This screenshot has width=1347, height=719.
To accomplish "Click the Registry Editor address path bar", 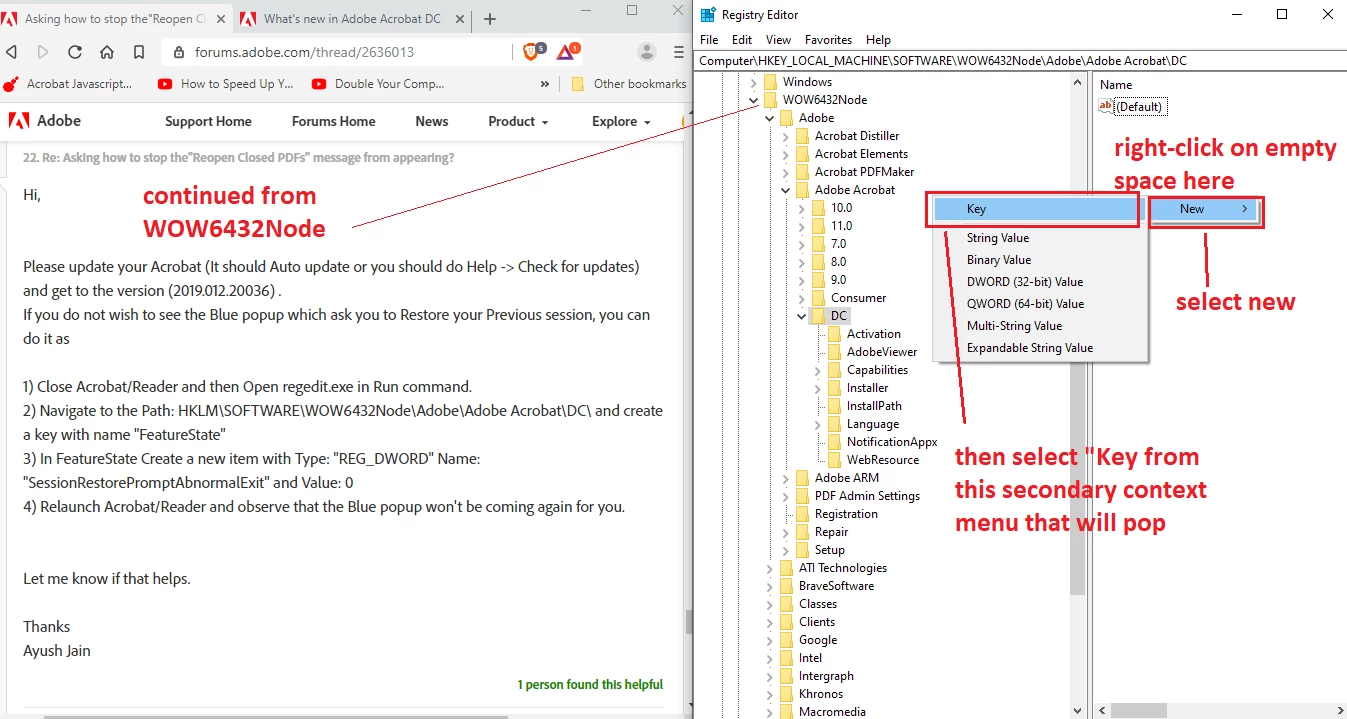I will pos(1020,61).
